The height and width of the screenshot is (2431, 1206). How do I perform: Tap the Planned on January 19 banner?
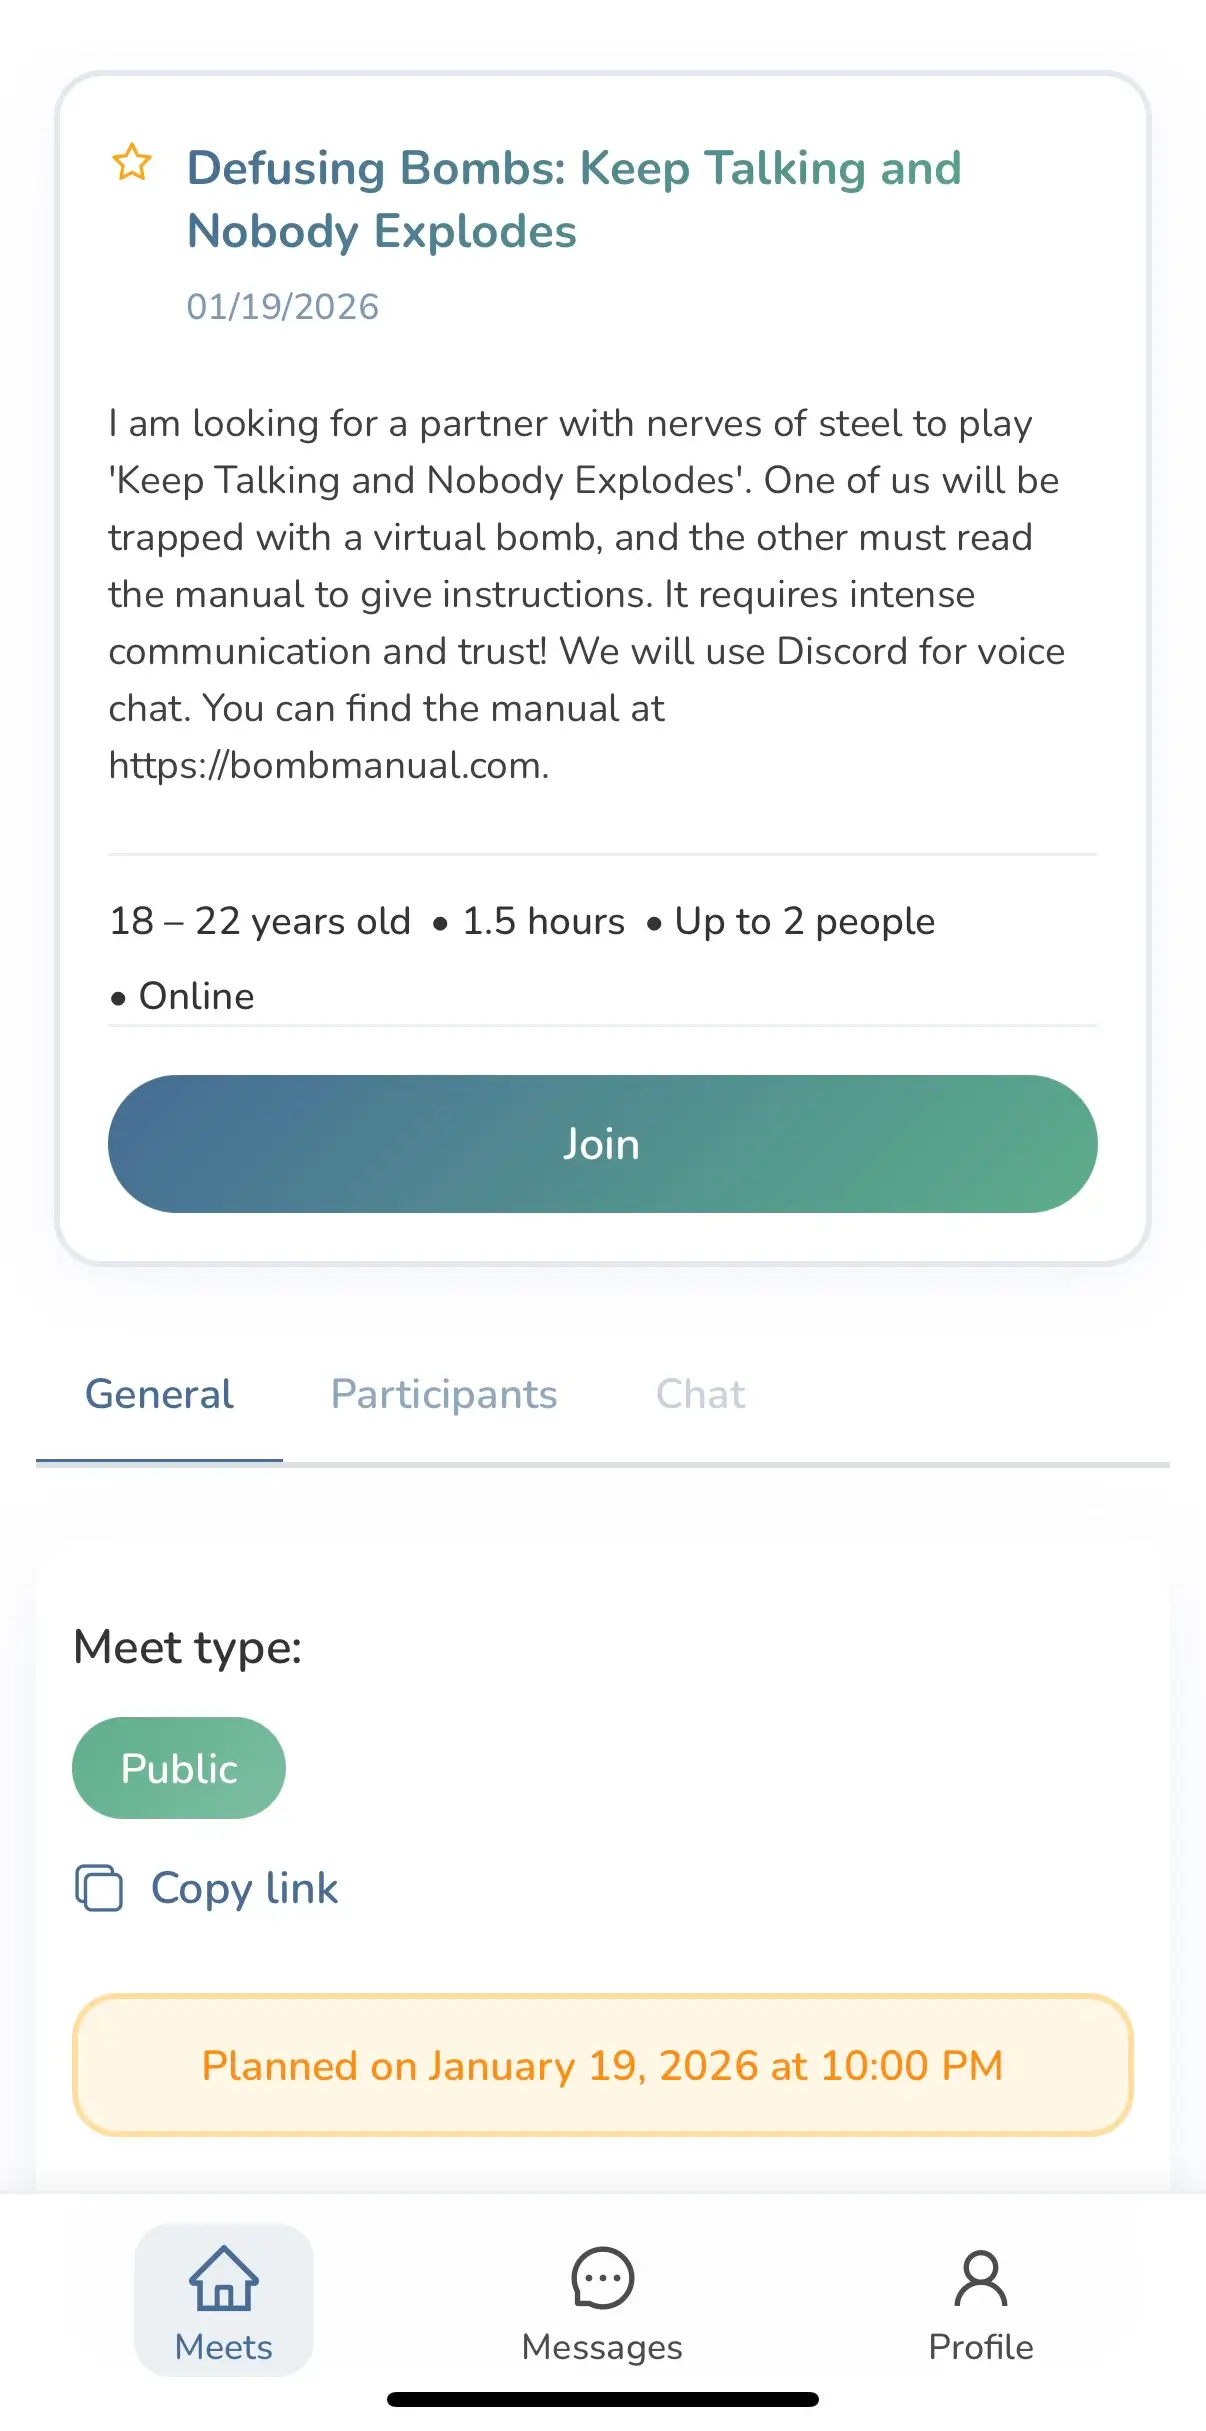pyautogui.click(x=602, y=2065)
